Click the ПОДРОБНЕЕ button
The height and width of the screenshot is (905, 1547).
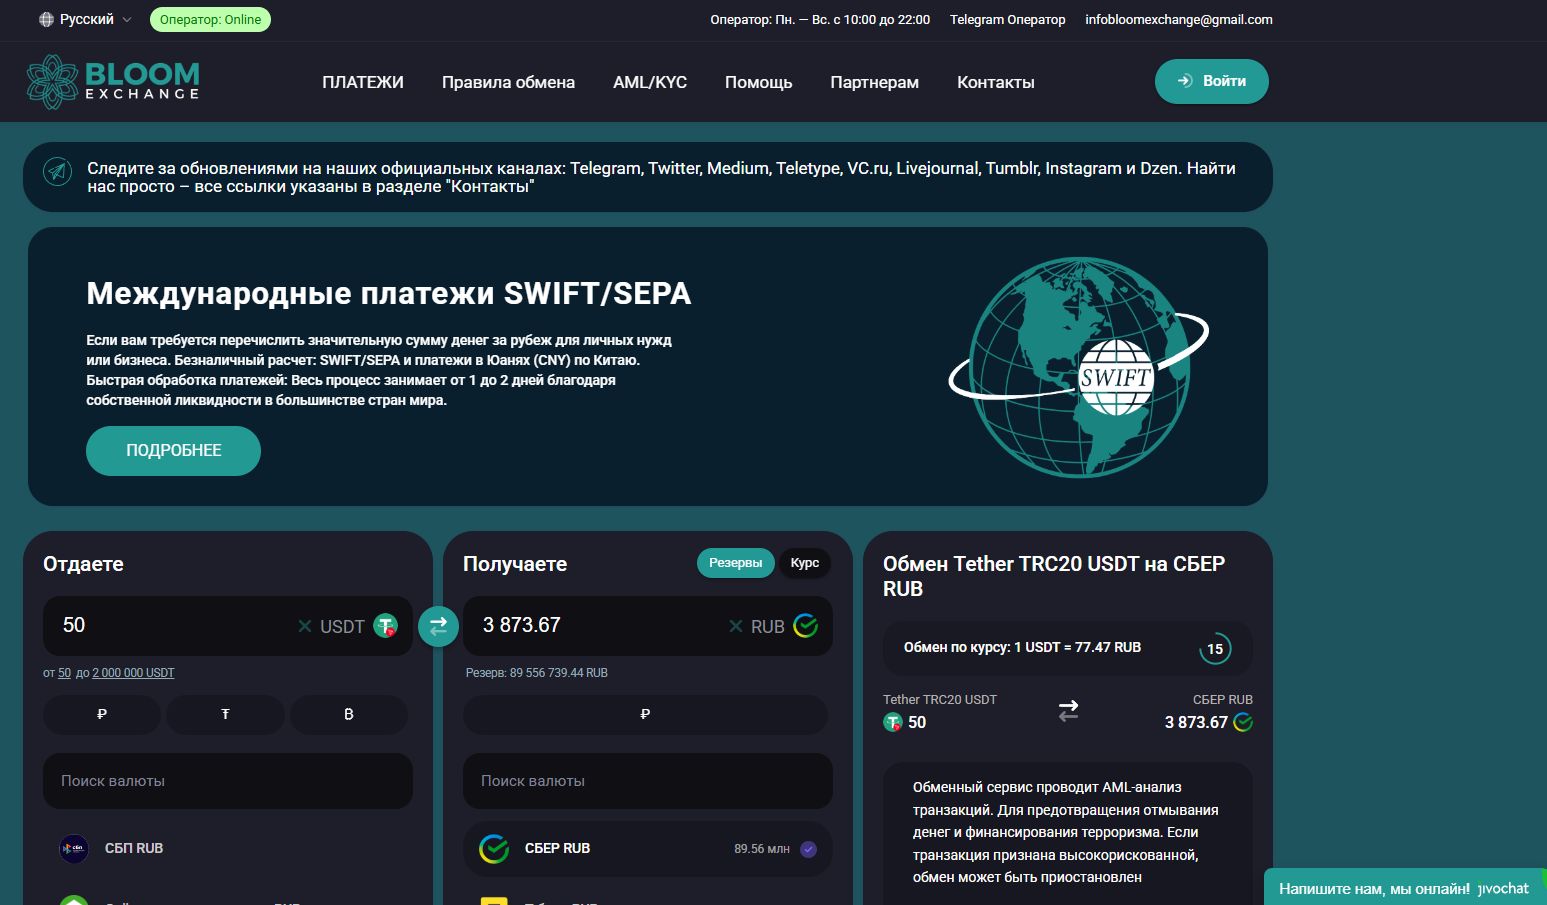pos(173,451)
